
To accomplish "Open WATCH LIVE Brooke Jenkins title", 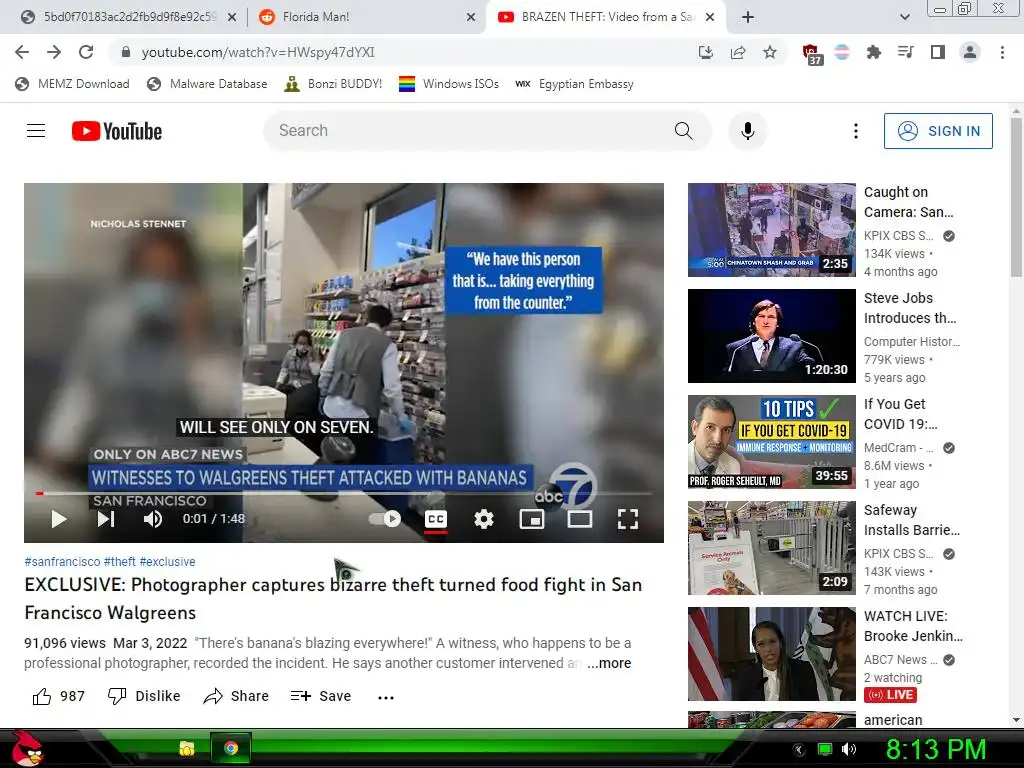I will (x=913, y=626).
